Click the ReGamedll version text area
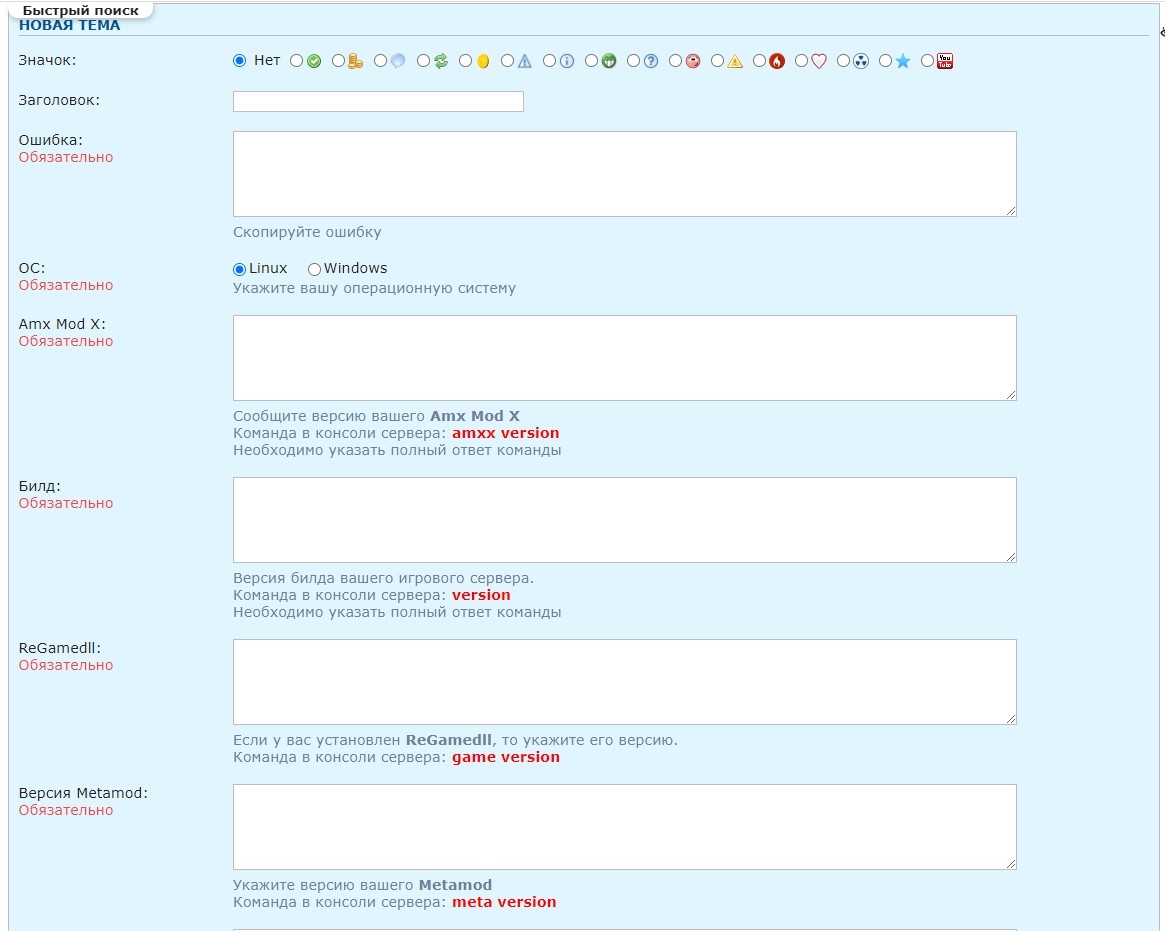Screen dimensions: 1165x931 624,682
